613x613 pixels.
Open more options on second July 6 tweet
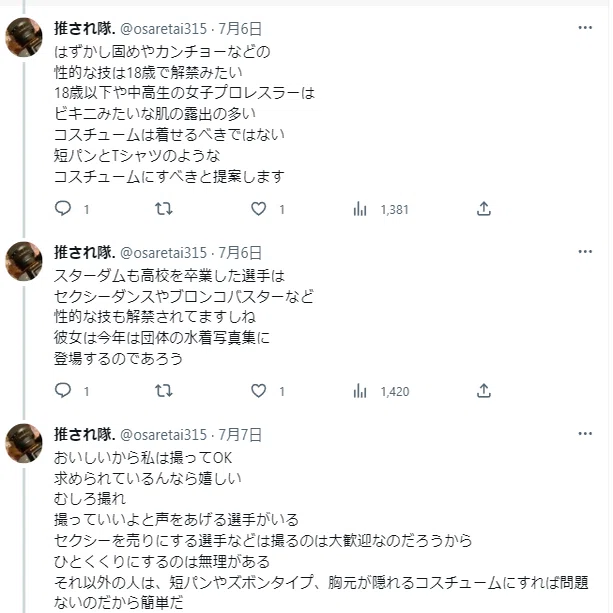(585, 252)
